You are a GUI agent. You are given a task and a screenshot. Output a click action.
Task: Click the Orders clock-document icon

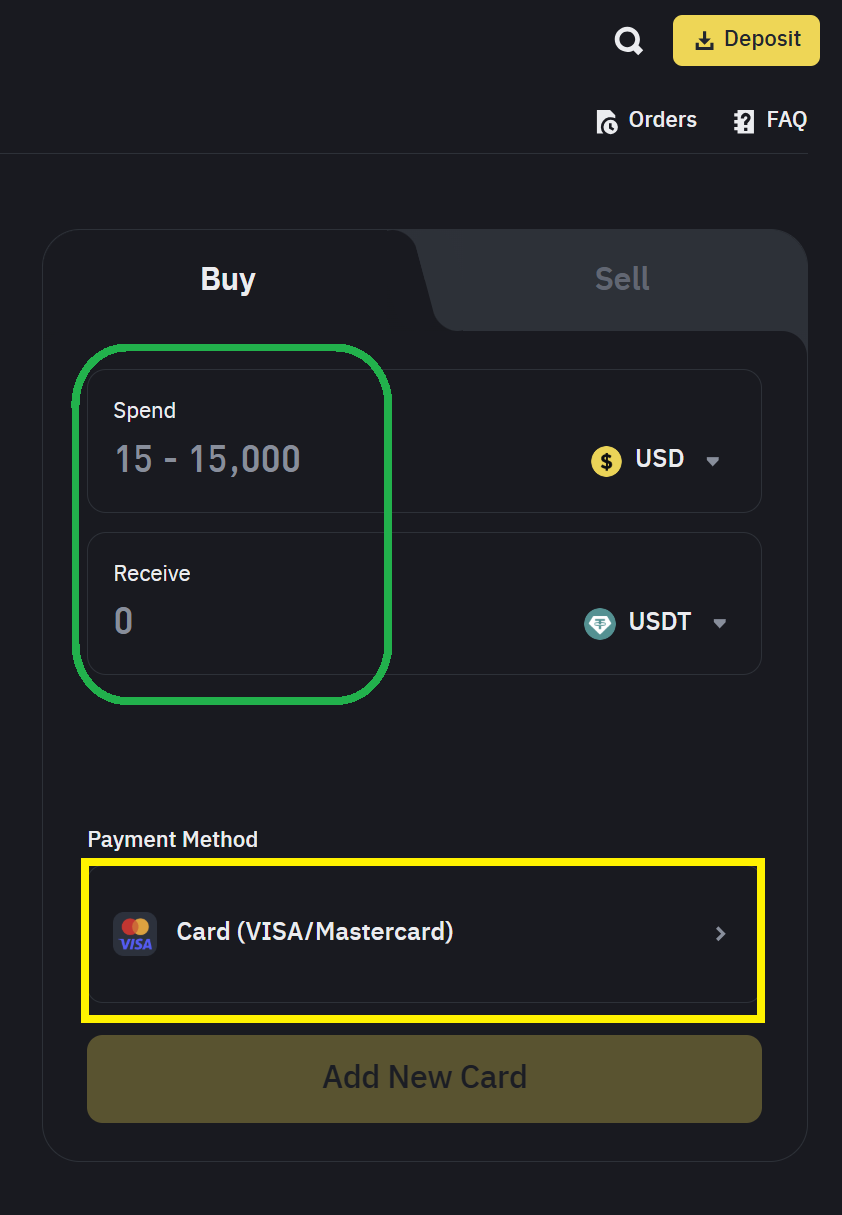[x=607, y=122]
